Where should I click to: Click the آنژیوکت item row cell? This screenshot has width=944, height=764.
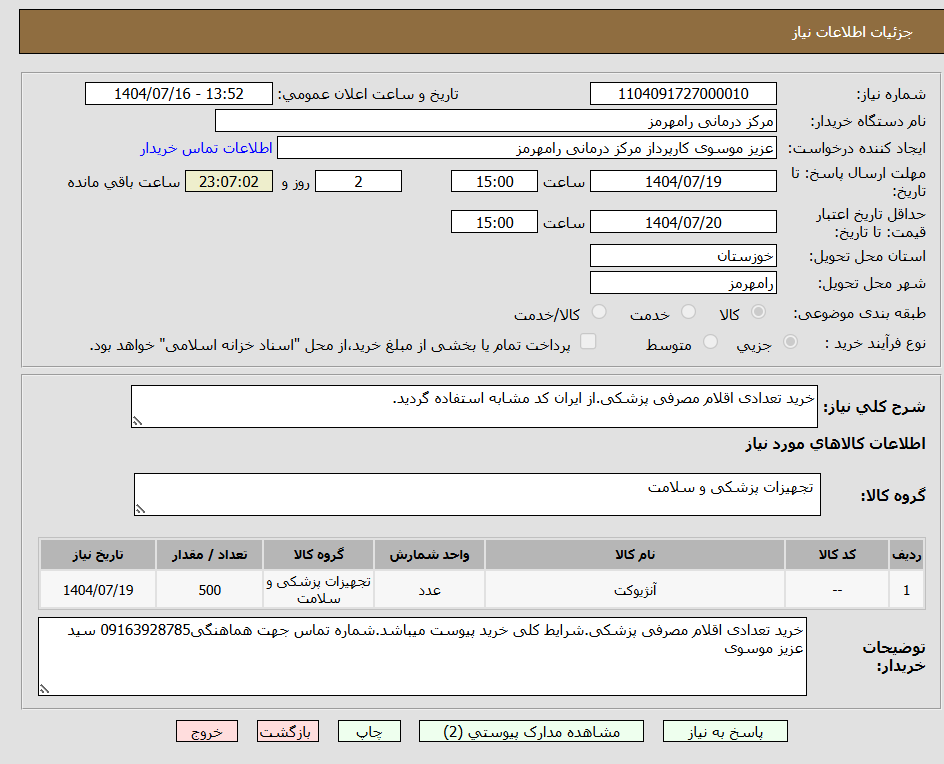[635, 590]
